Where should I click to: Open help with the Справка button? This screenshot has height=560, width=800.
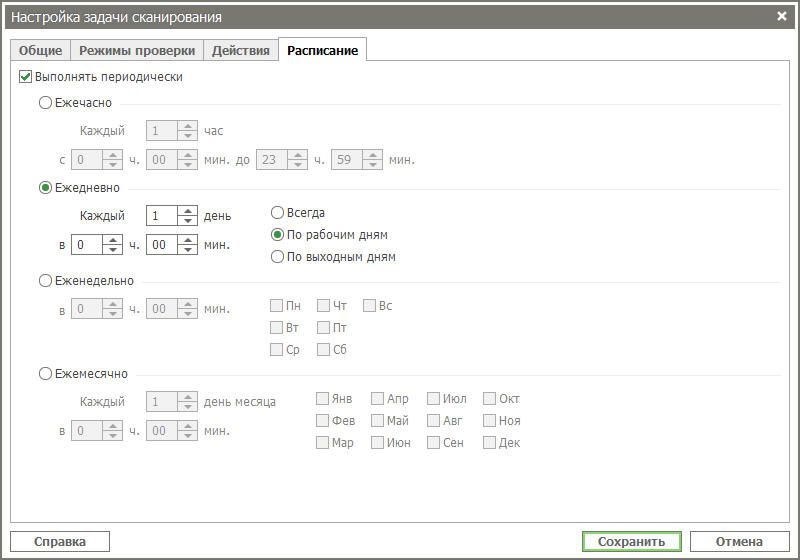tap(60, 542)
